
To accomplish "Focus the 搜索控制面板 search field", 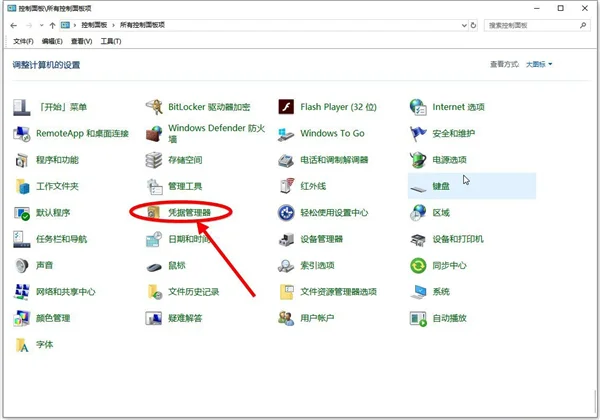I will [x=532, y=25].
